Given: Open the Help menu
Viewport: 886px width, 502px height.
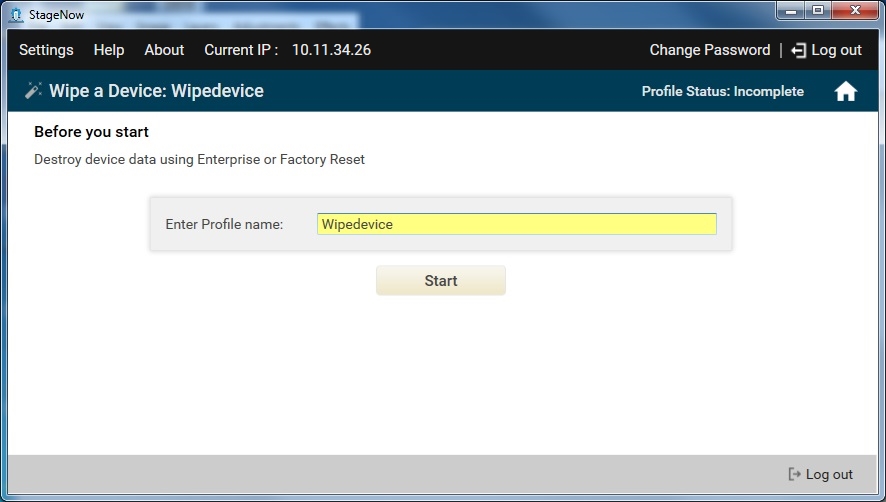Looking at the screenshot, I should (x=109, y=50).
